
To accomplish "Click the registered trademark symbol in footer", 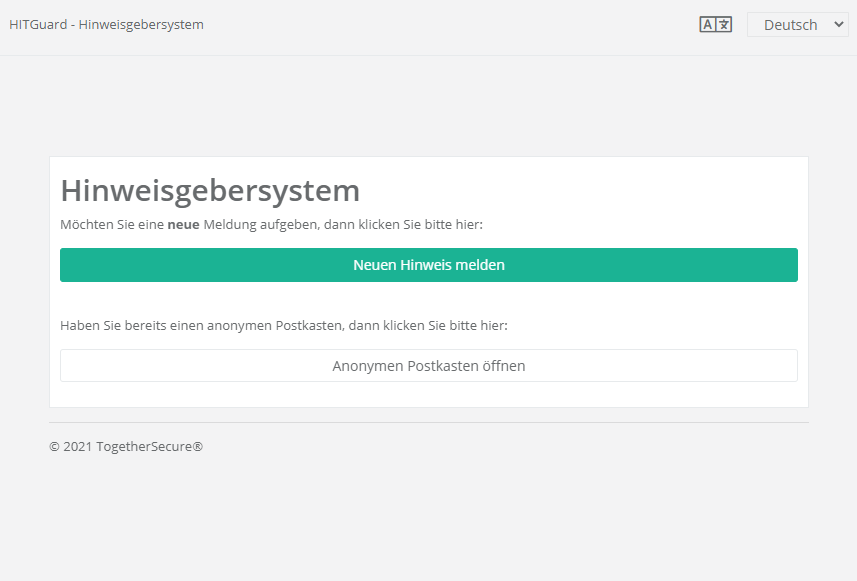I will (198, 446).
